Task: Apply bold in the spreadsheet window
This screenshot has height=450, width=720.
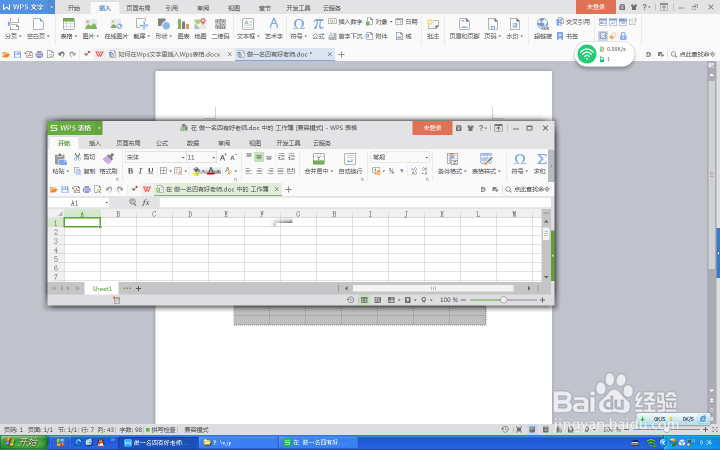Action: (130, 171)
